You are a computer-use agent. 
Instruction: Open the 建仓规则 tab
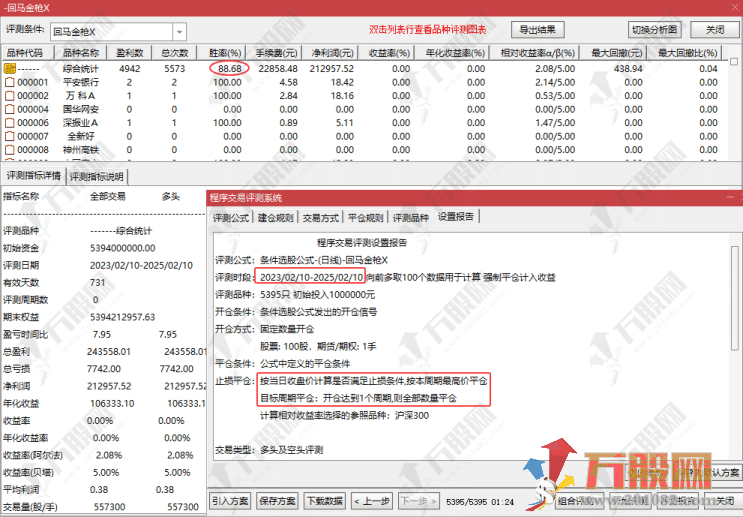tap(276, 218)
